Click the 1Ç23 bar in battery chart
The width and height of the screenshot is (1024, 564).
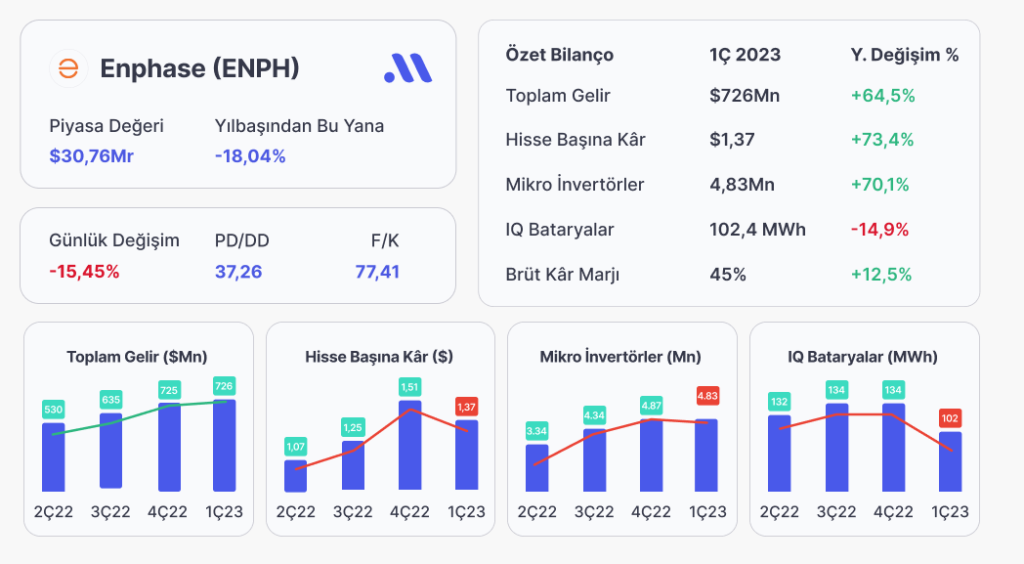[x=950, y=462]
